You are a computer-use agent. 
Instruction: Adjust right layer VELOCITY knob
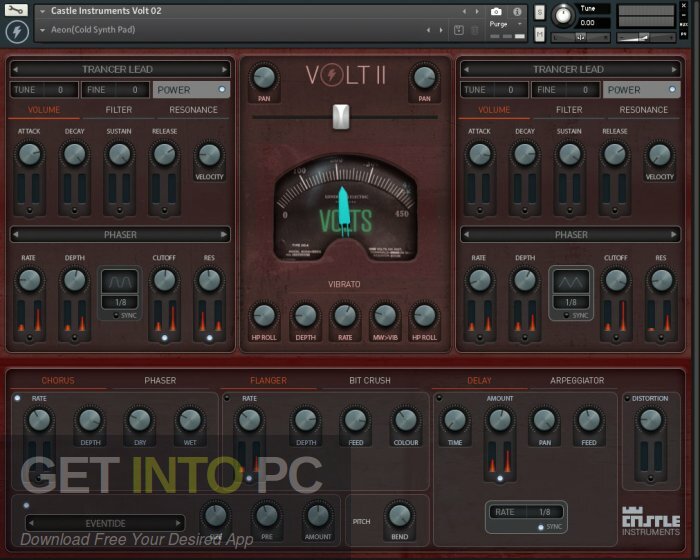[x=659, y=155]
